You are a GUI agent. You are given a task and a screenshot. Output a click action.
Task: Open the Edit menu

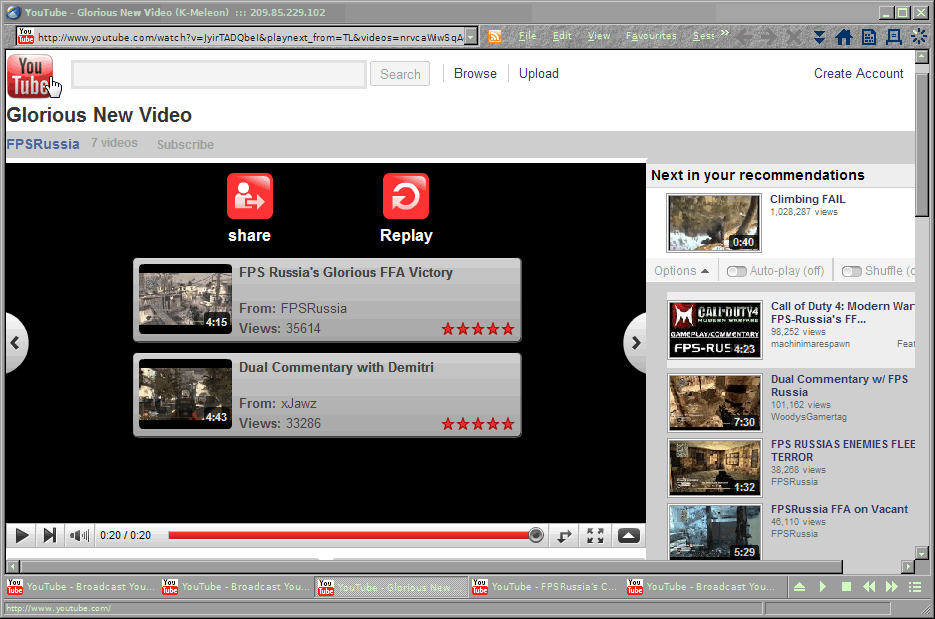tap(562, 36)
